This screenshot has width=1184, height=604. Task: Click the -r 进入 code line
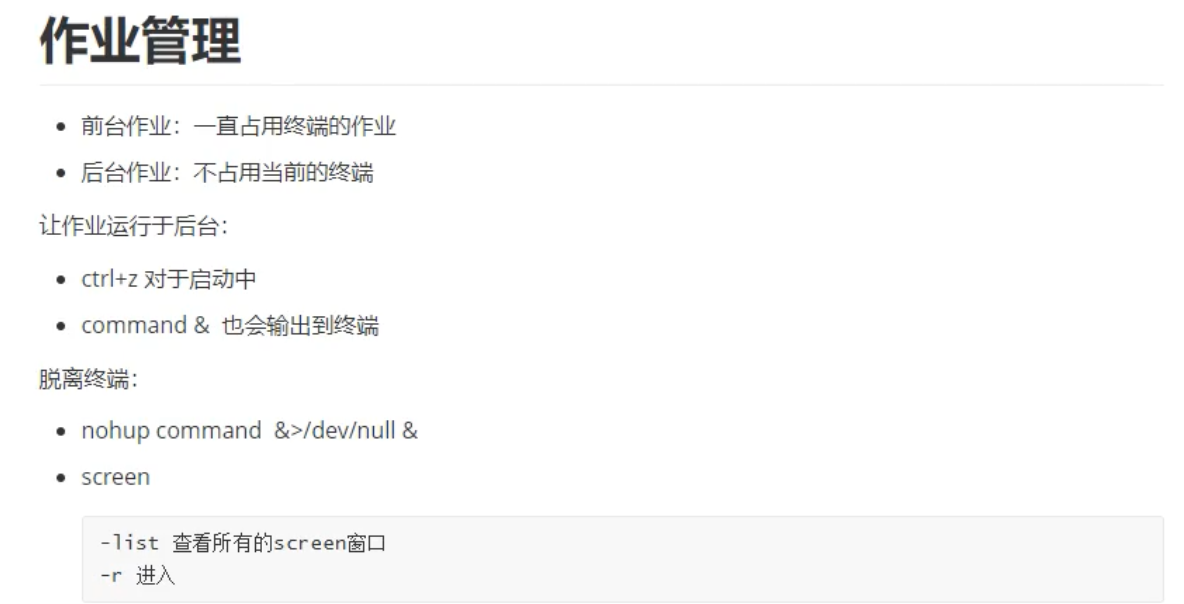point(137,575)
